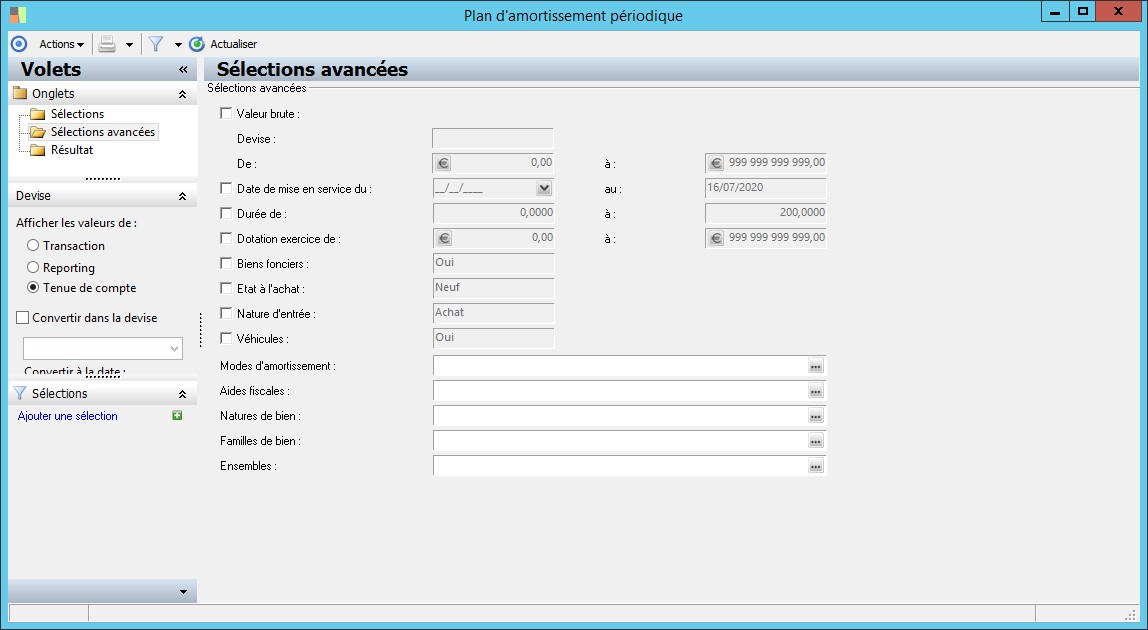1148x630 pixels.
Task: Click the au date field 16/07/2020
Action: [765, 188]
